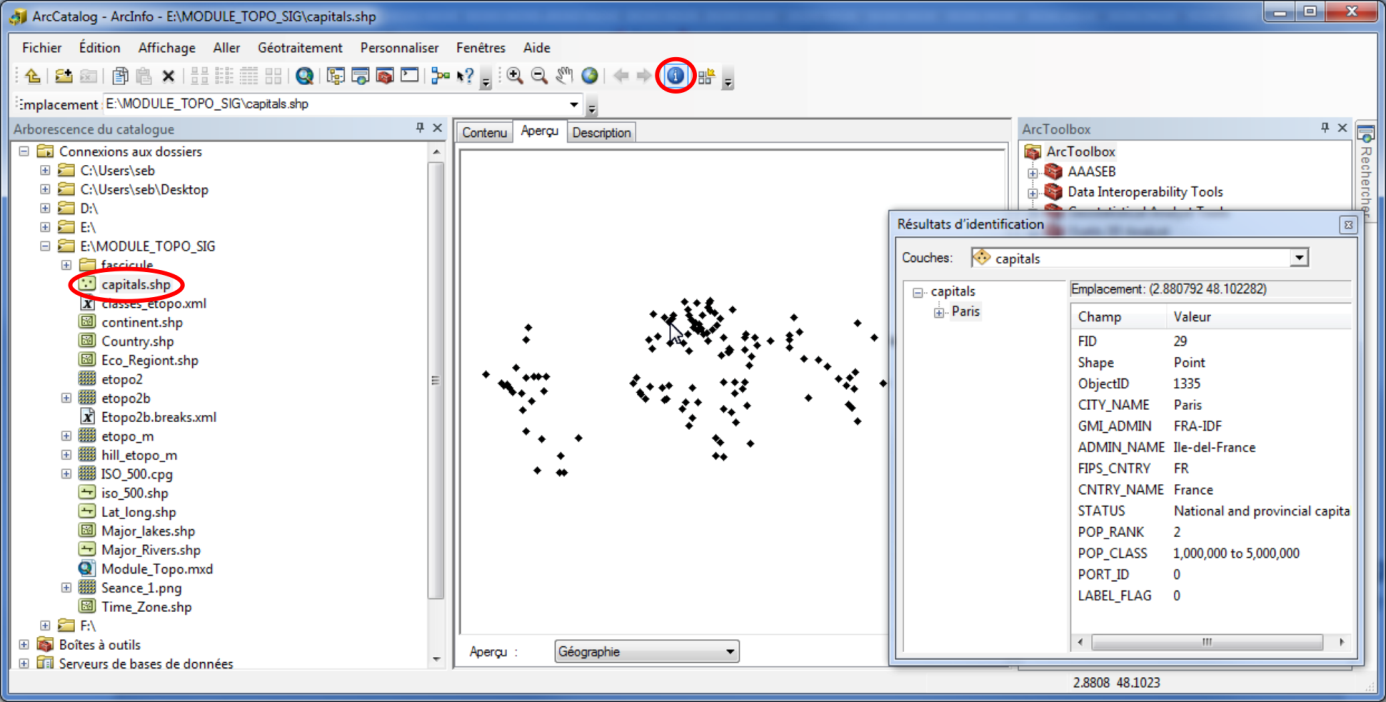The width and height of the screenshot is (1386, 702).
Task: Click the Delete X icon in toolbar
Action: pyautogui.click(x=168, y=76)
